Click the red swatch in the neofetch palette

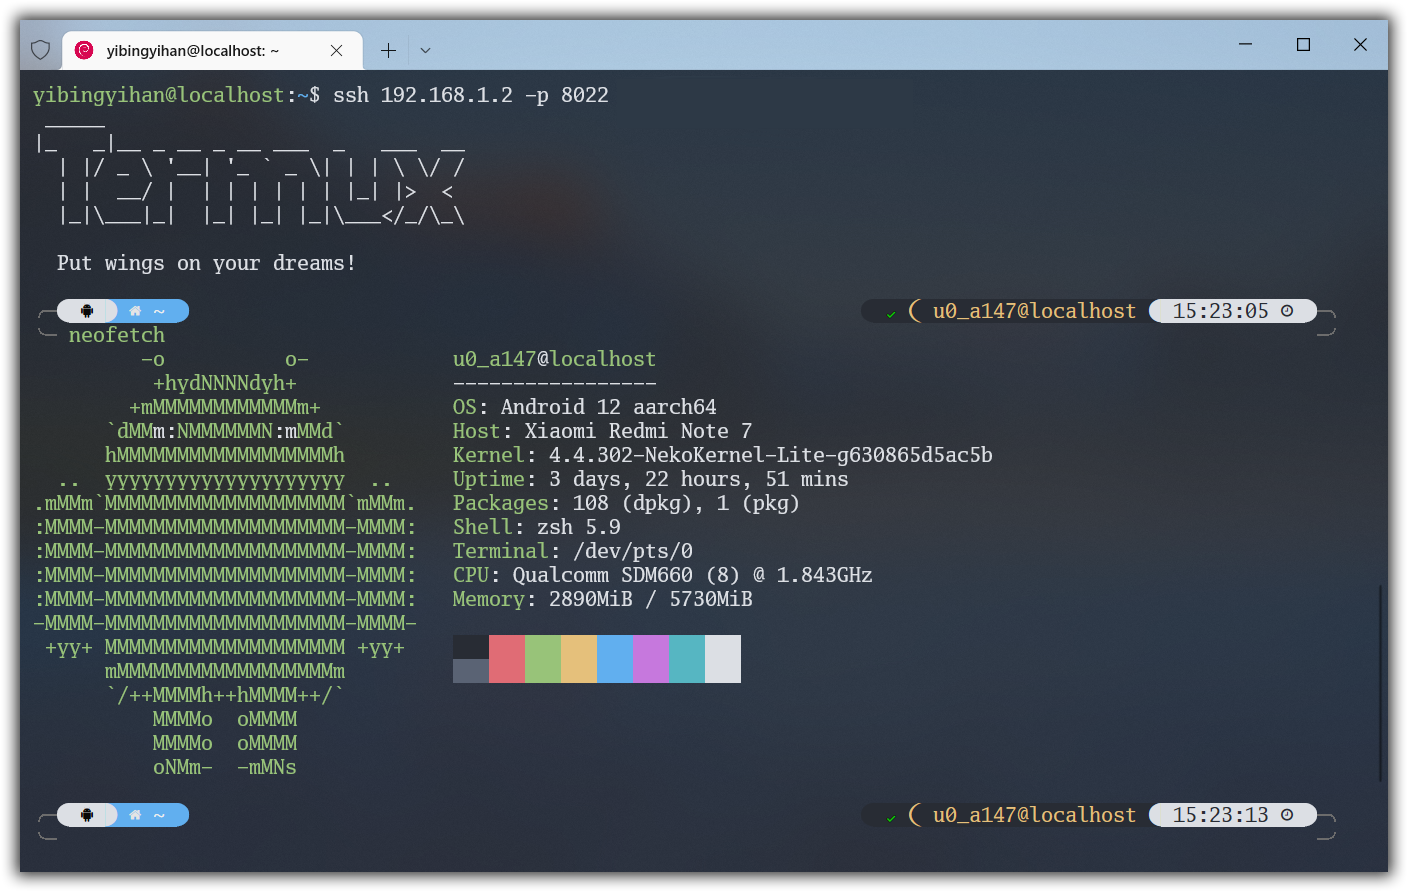tap(507, 658)
